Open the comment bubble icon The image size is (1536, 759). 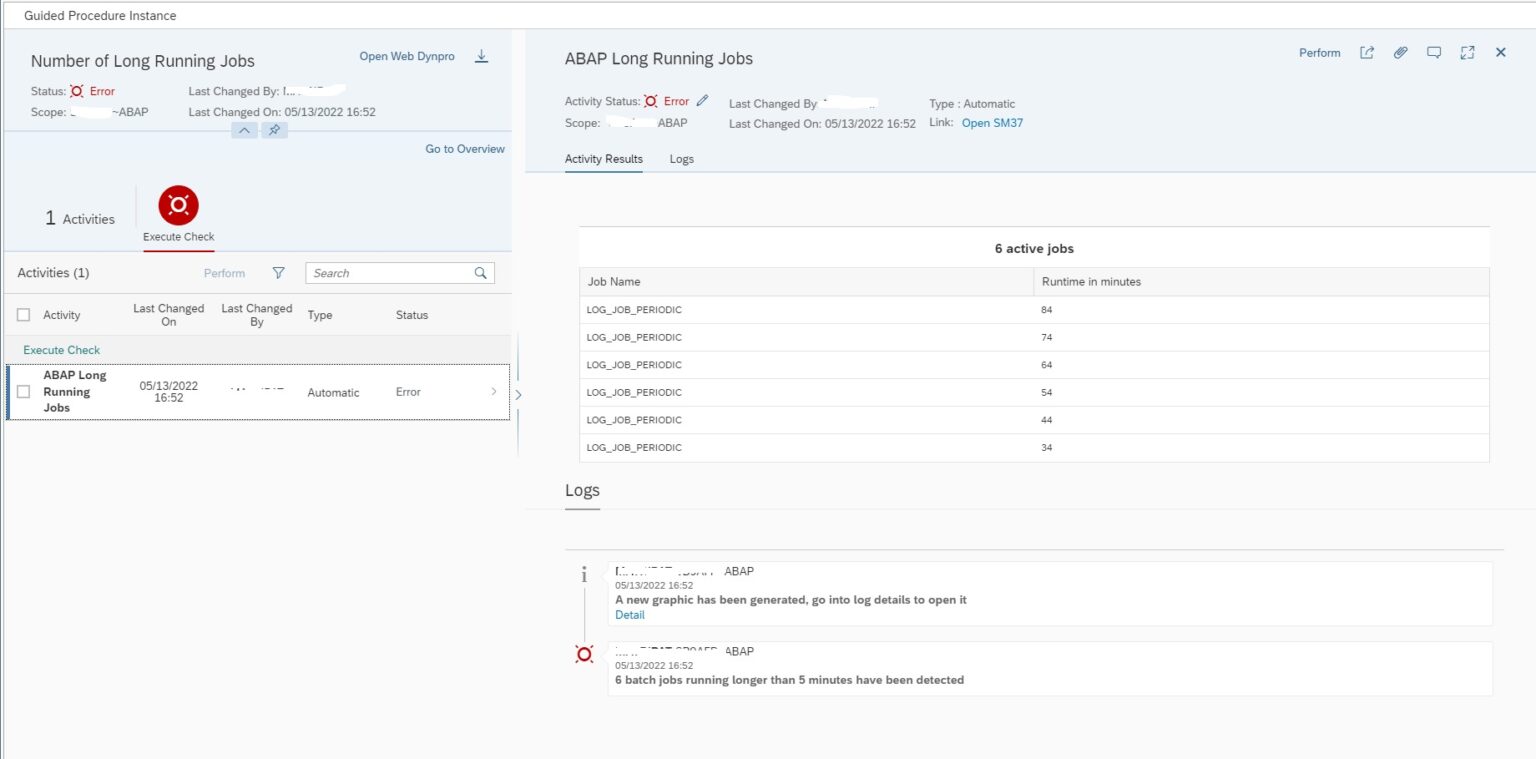[x=1434, y=52]
